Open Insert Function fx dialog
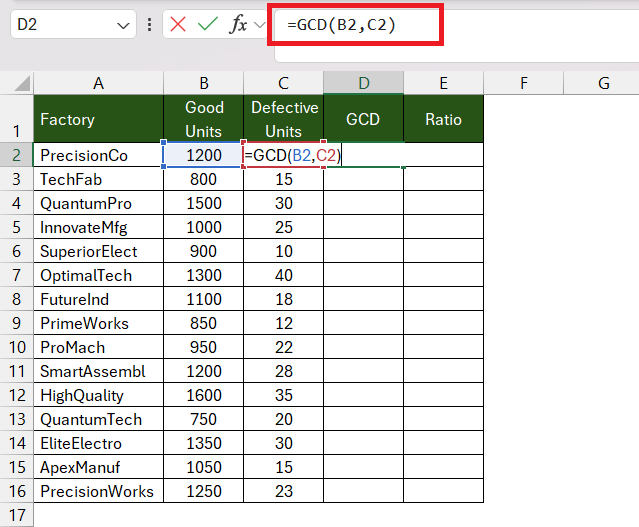 coord(238,24)
